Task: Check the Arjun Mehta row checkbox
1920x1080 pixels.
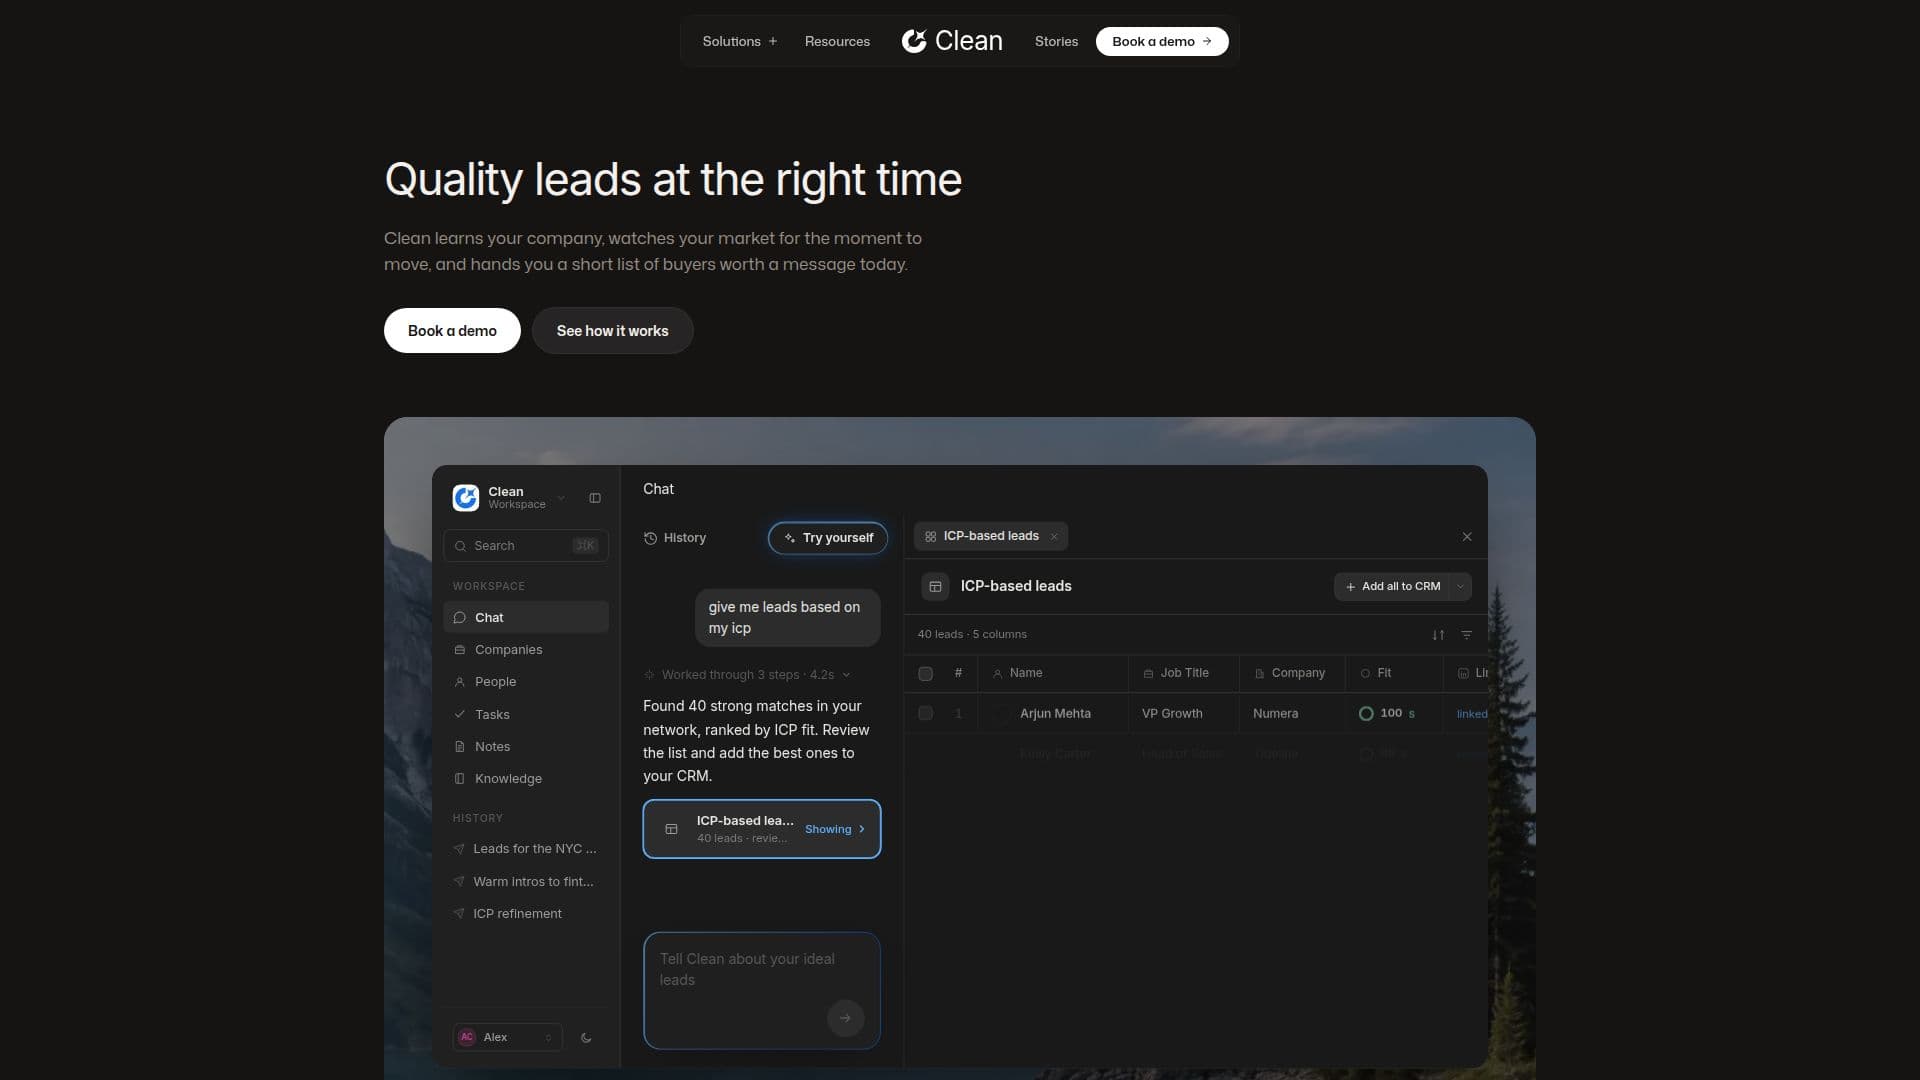Action: coord(925,714)
